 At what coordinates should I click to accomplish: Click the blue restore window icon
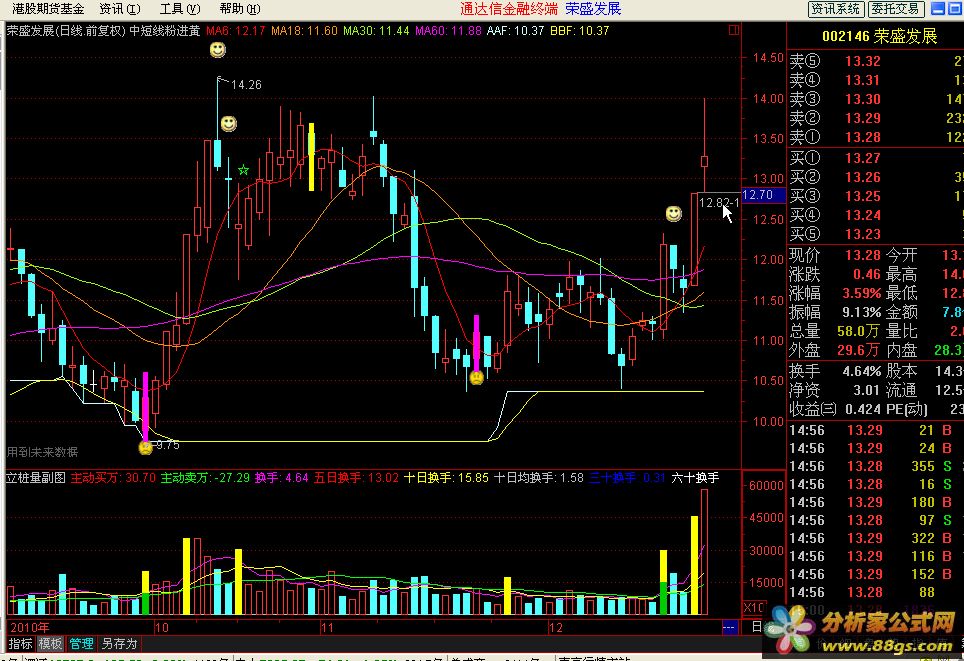pos(955,9)
